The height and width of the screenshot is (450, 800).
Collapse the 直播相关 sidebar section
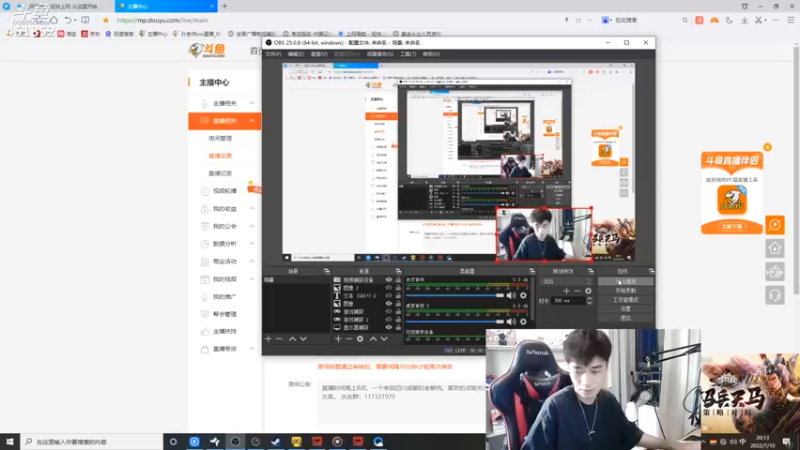click(x=252, y=120)
